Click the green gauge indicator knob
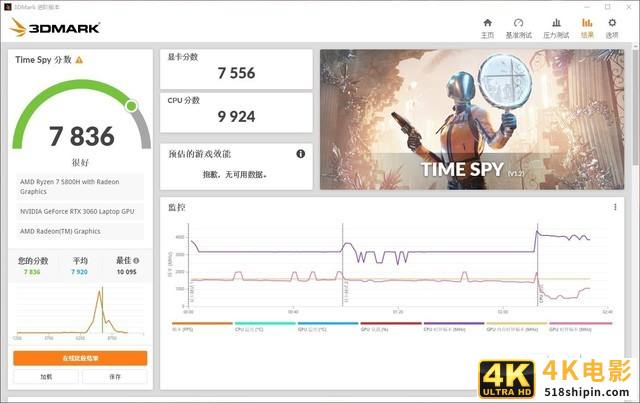Image resolution: width=640 pixels, height=403 pixels. pyautogui.click(x=131, y=106)
